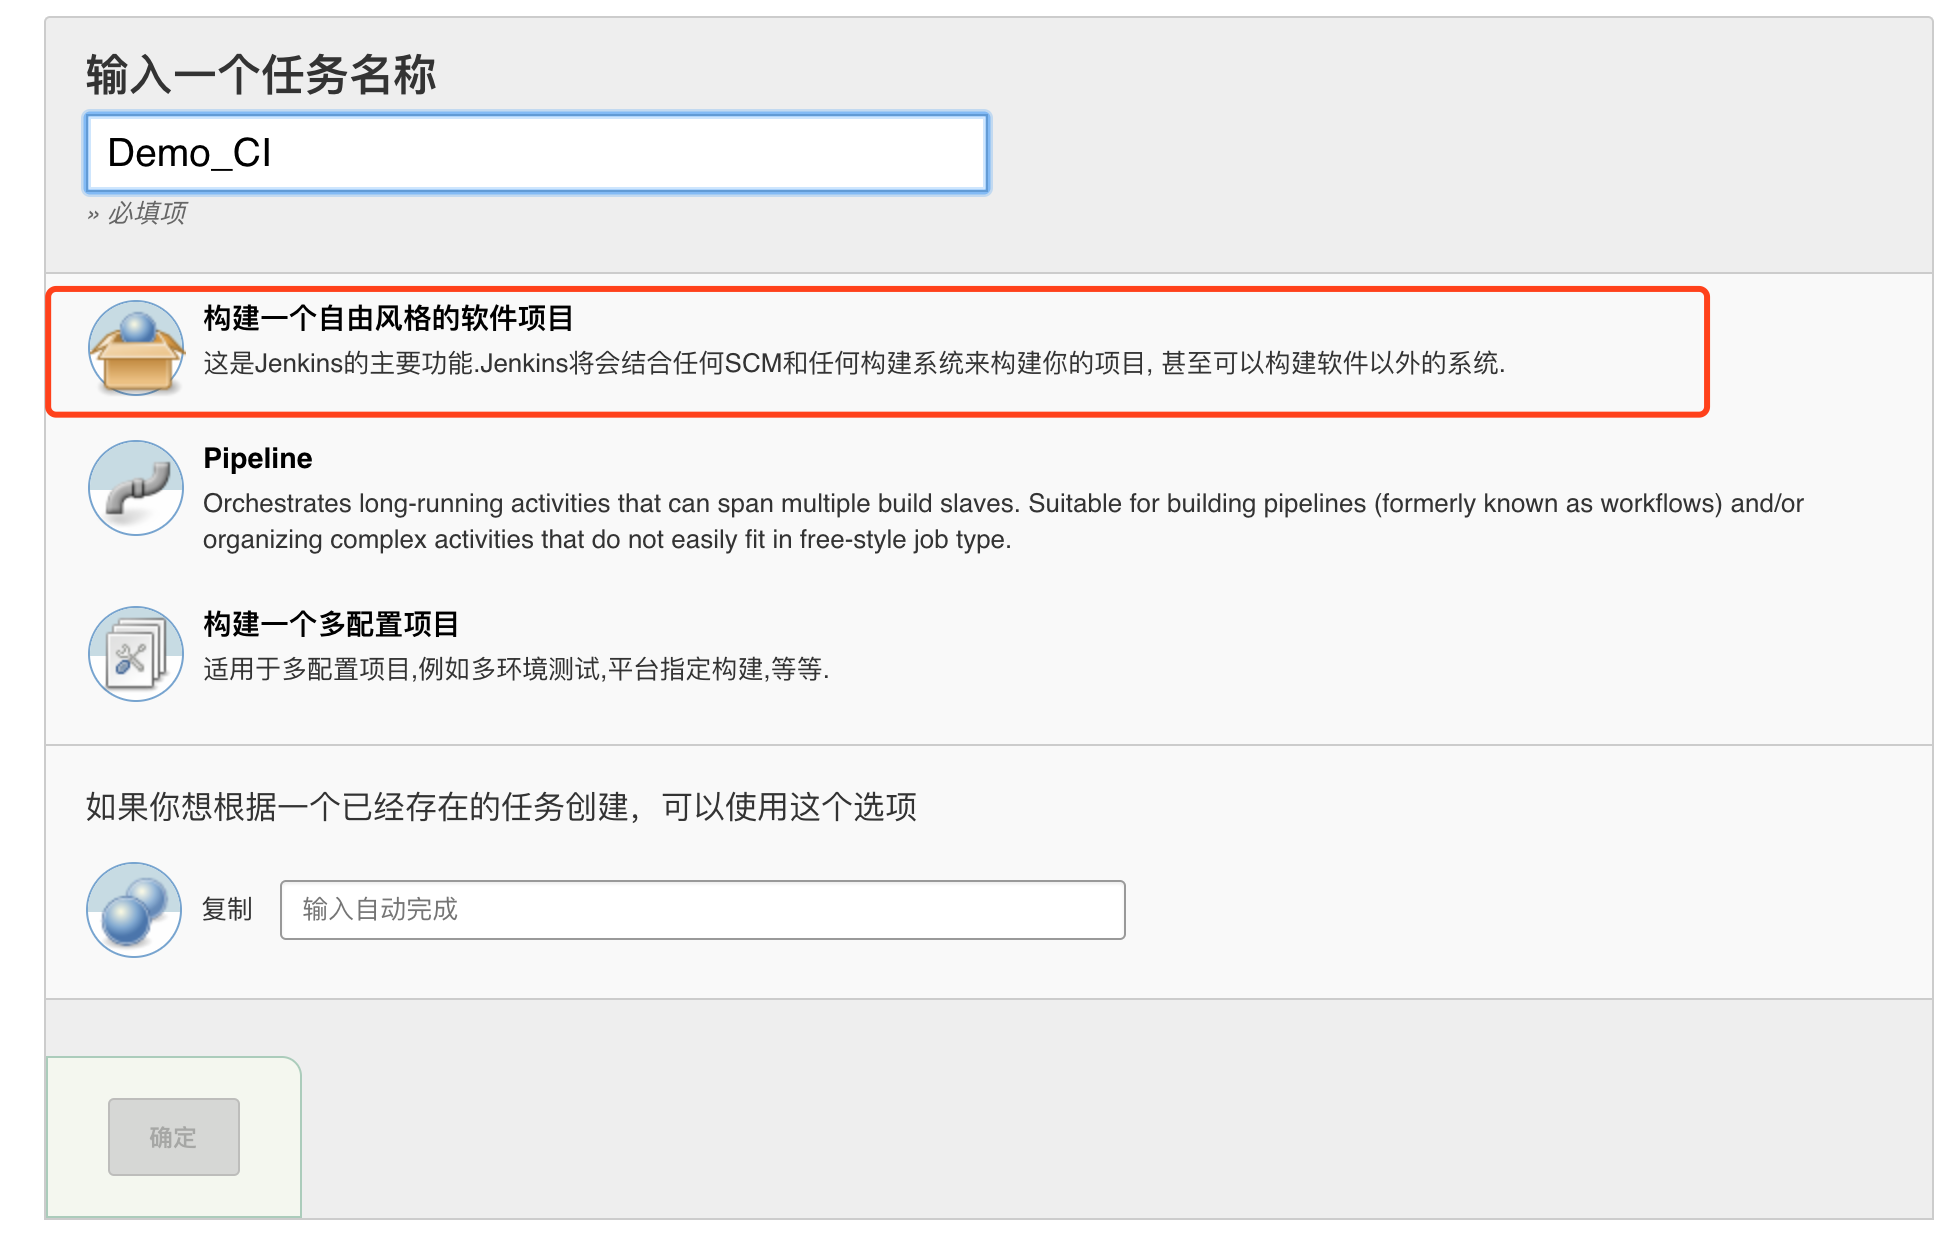Click the Pipeline pipe icon

[136, 488]
